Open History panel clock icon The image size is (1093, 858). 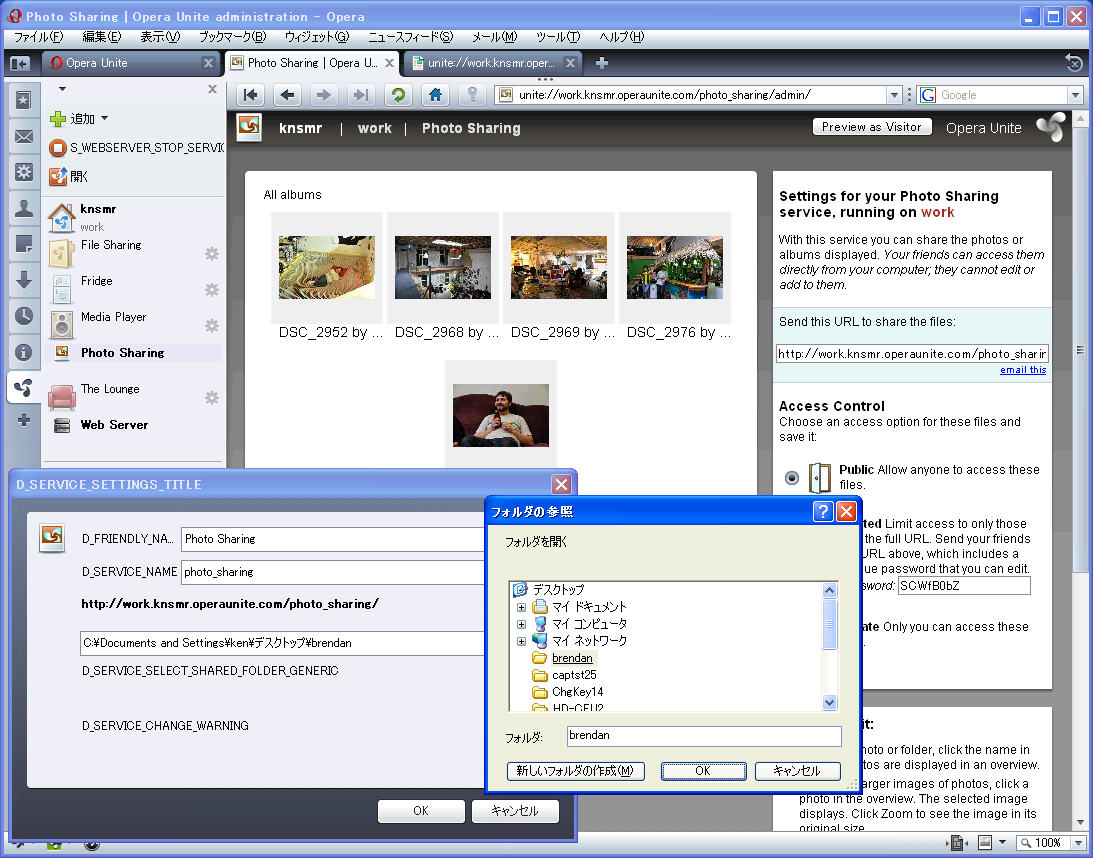click(24, 316)
